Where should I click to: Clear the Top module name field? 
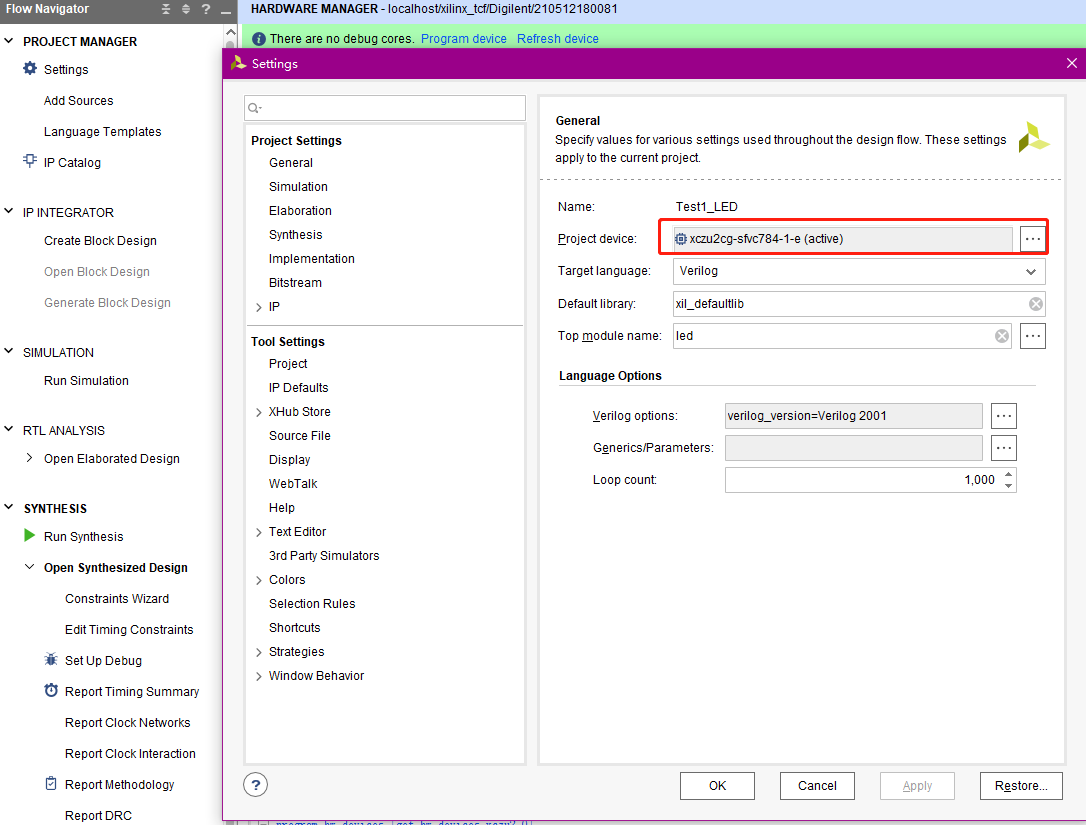(x=1002, y=336)
